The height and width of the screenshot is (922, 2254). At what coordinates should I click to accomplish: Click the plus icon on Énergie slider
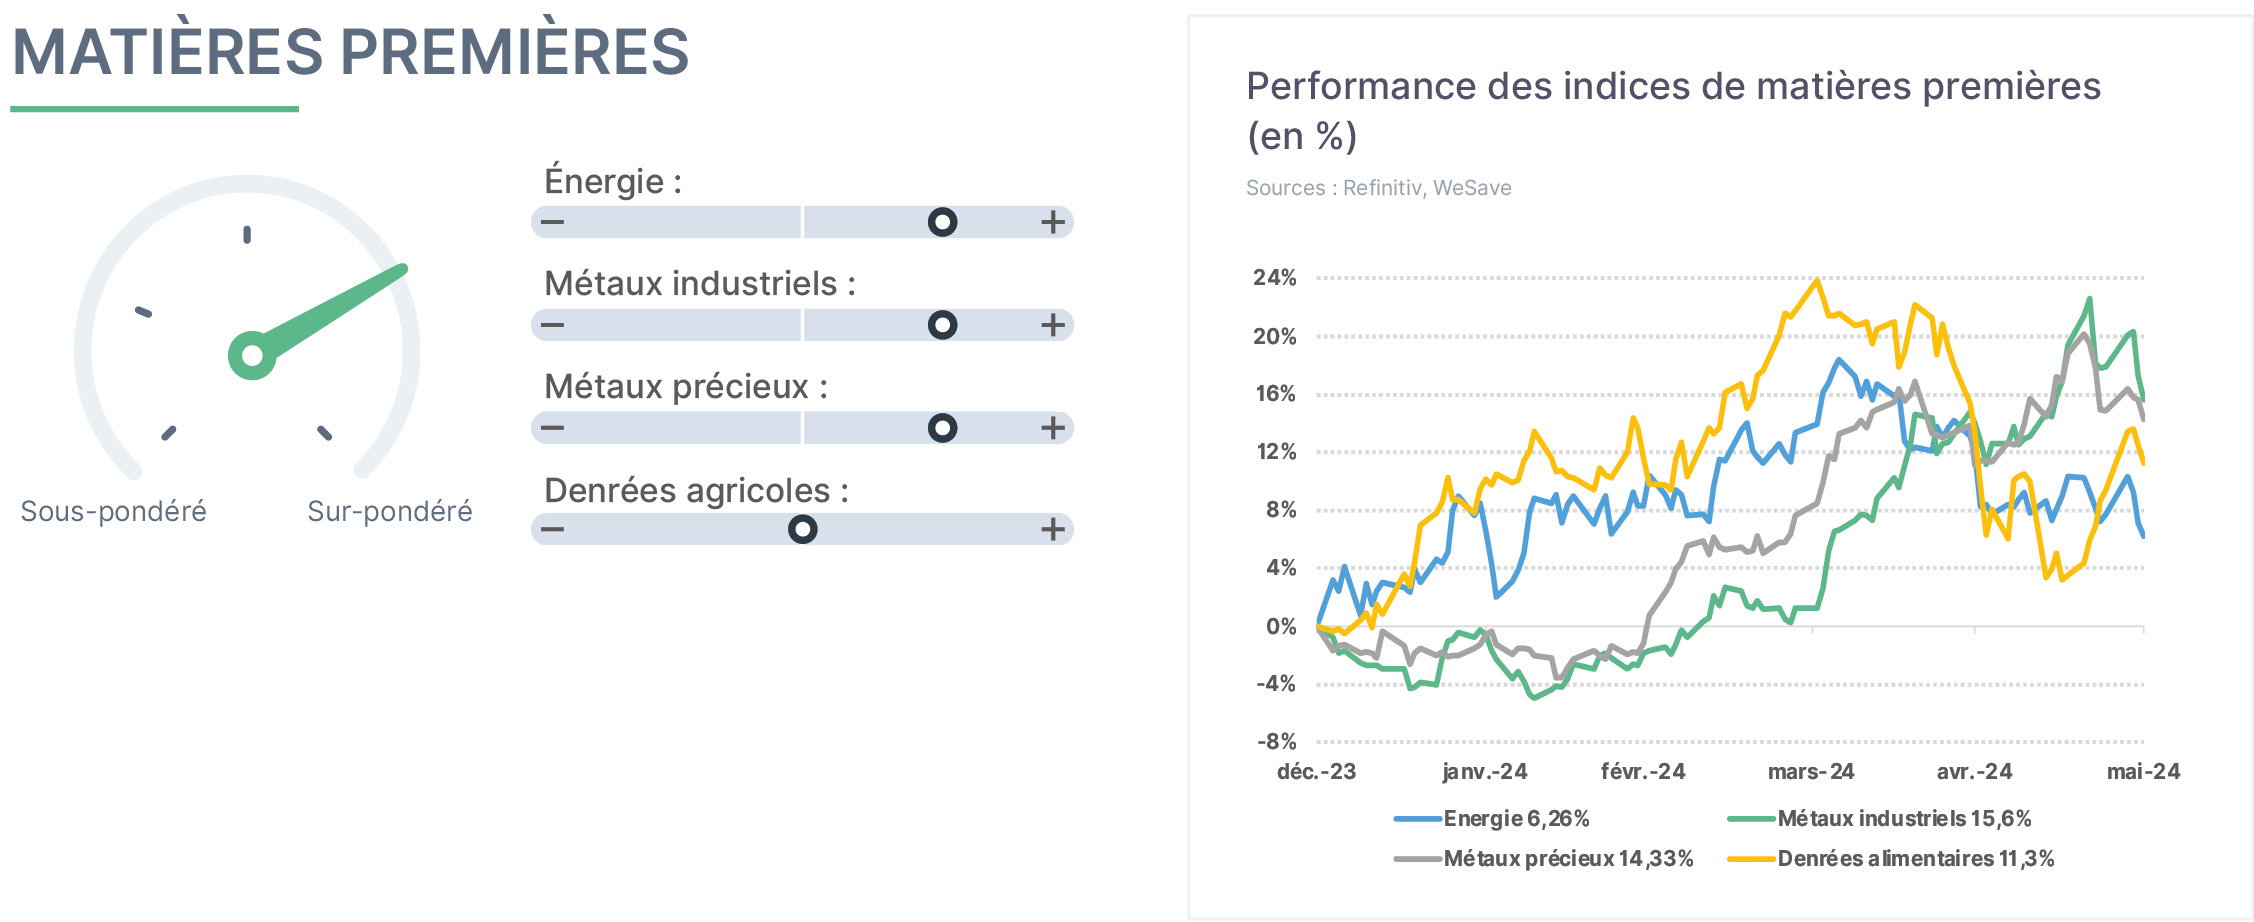pos(1052,222)
